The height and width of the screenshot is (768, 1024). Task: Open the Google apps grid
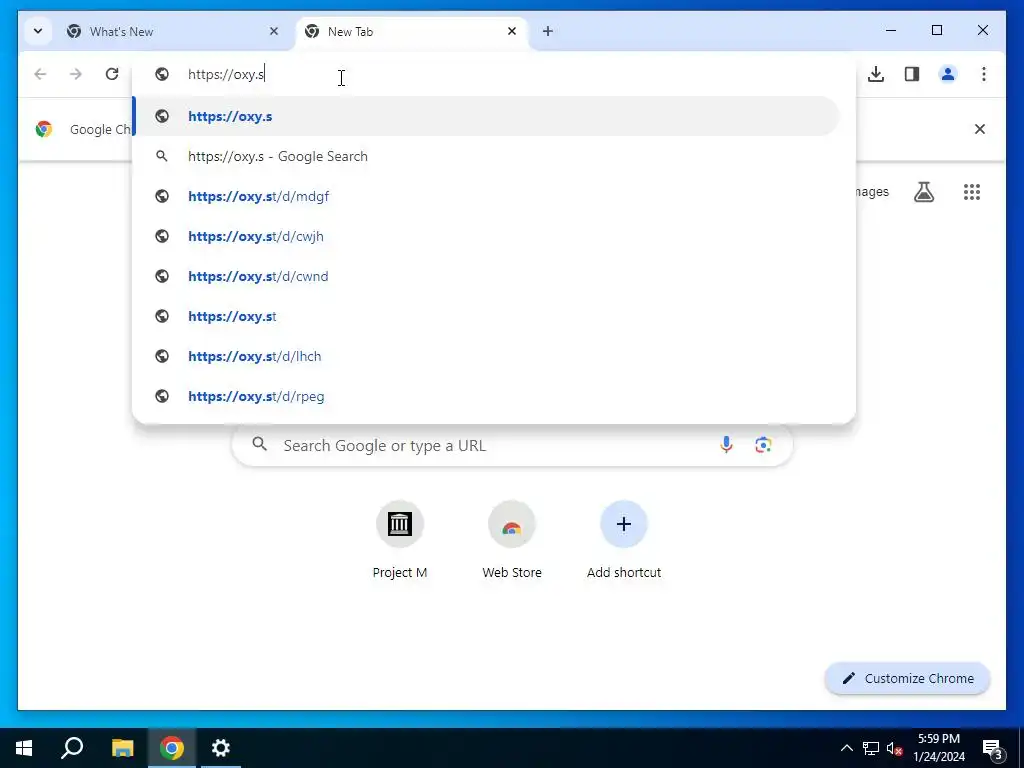pyautogui.click(x=972, y=191)
